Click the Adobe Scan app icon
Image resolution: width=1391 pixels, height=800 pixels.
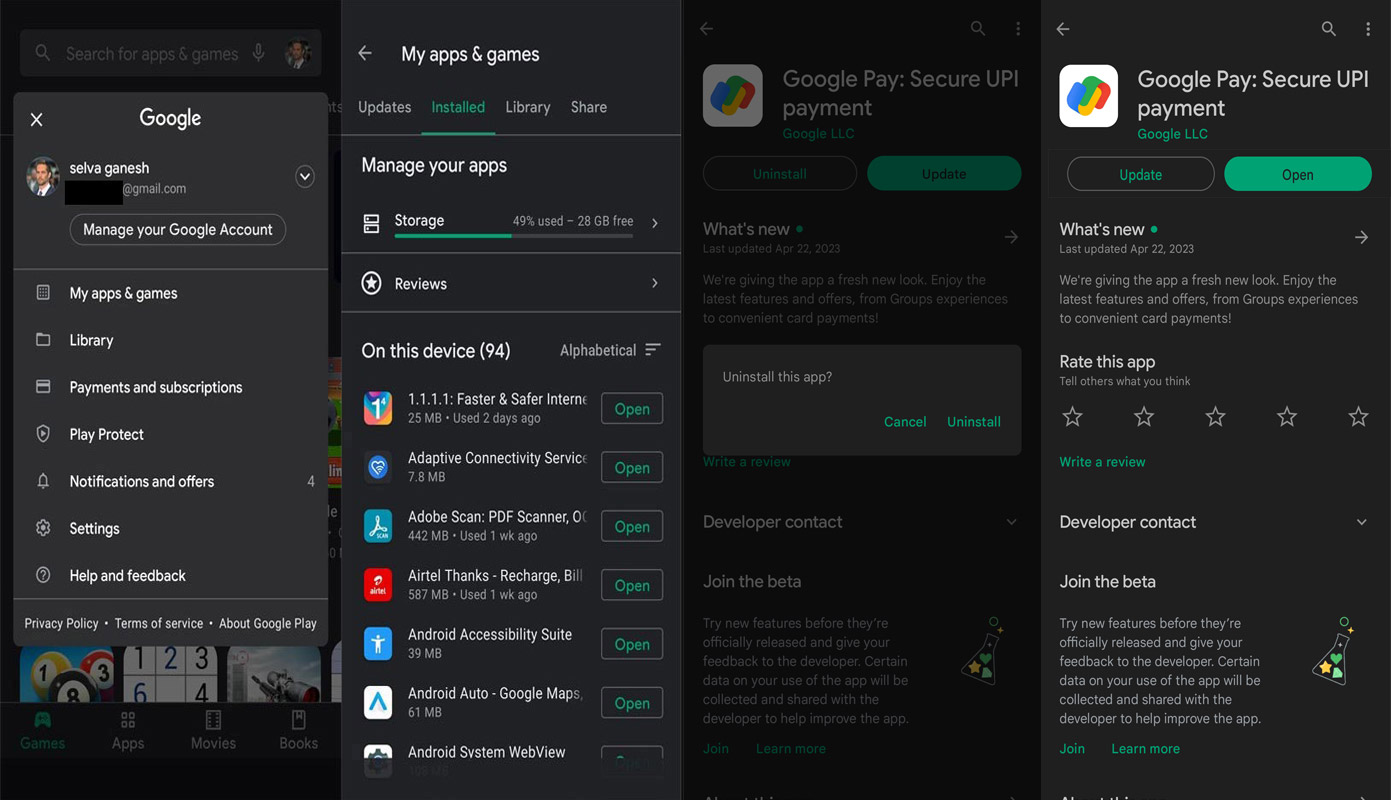point(378,526)
